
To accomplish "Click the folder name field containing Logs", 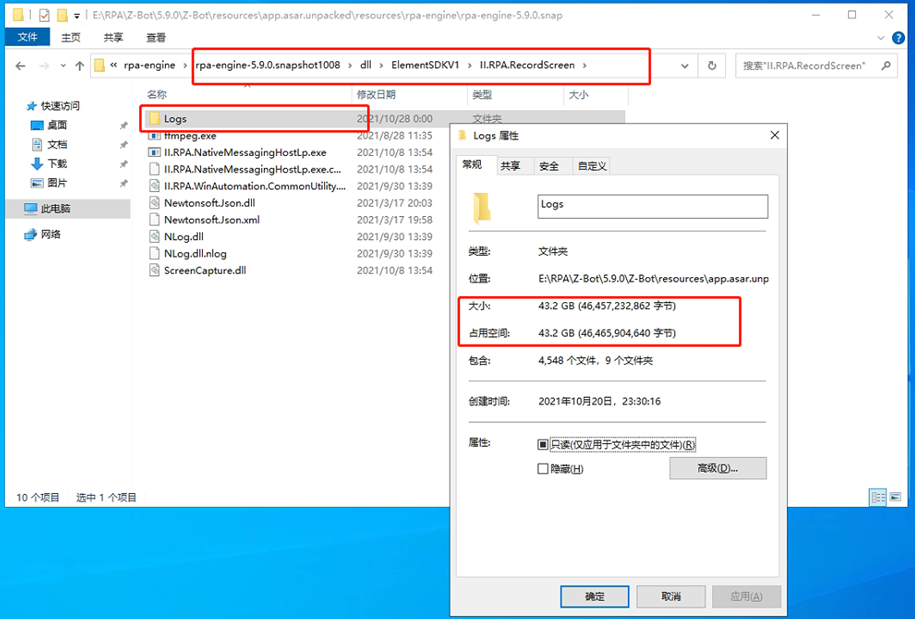I will point(652,205).
